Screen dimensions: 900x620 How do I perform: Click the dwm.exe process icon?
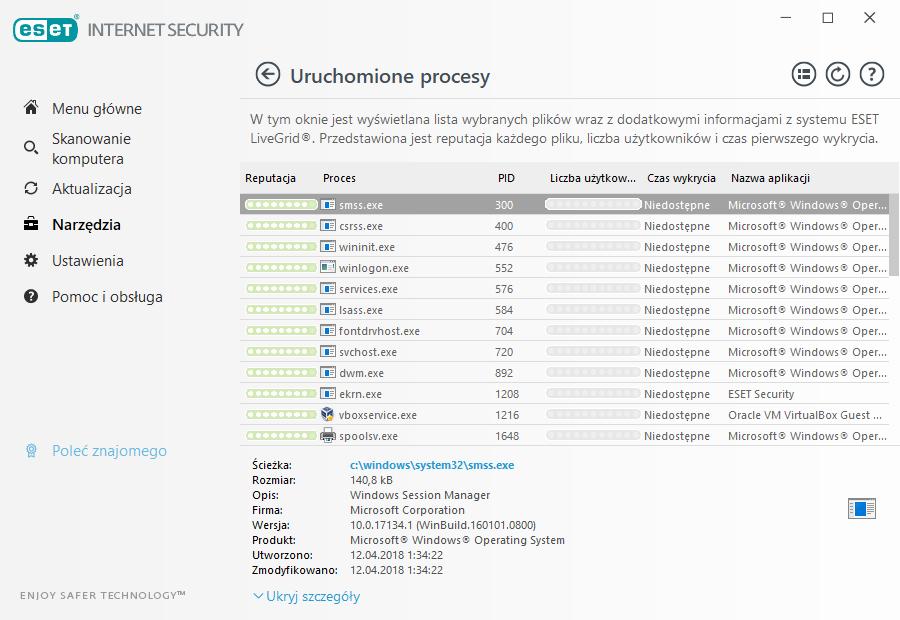(328, 373)
